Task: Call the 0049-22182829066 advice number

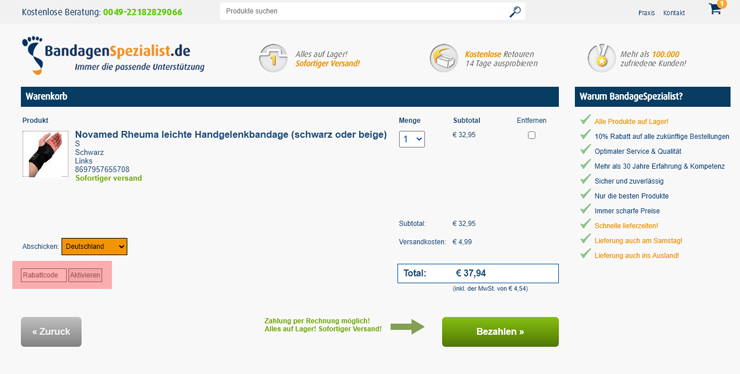Action: 143,12
